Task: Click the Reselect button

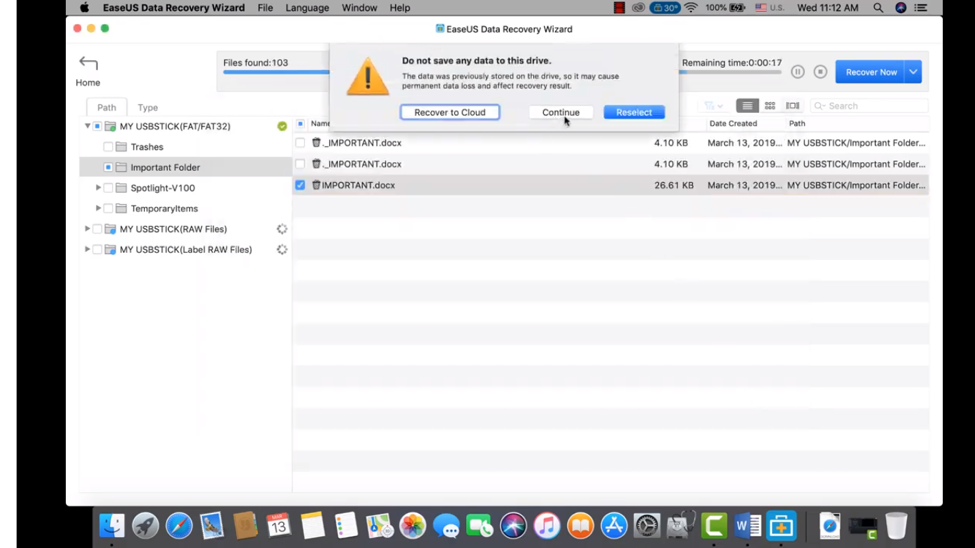Action: [x=634, y=112]
